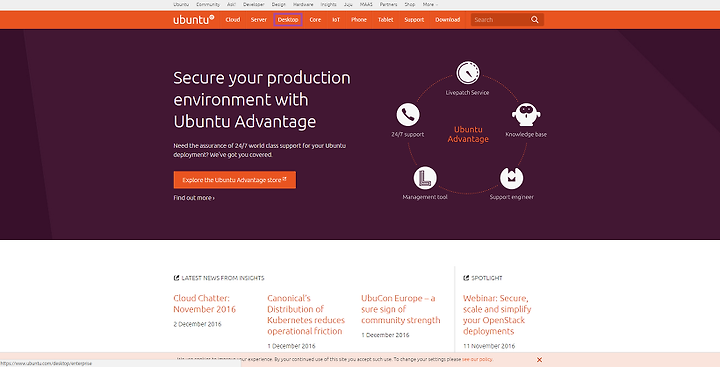
Task: Click the 2 December 2016 date text
Action: 197,324
